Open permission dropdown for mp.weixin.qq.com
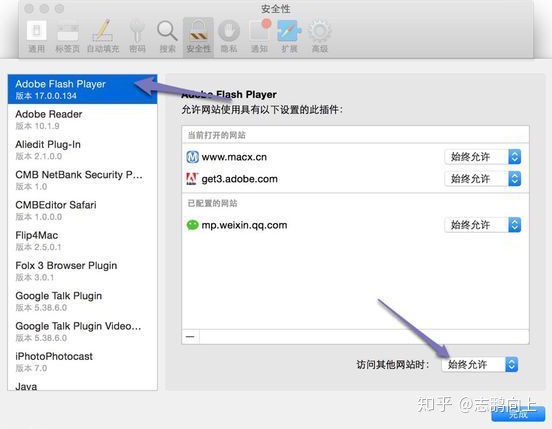Viewport: 552px width, 429px height. point(483,225)
